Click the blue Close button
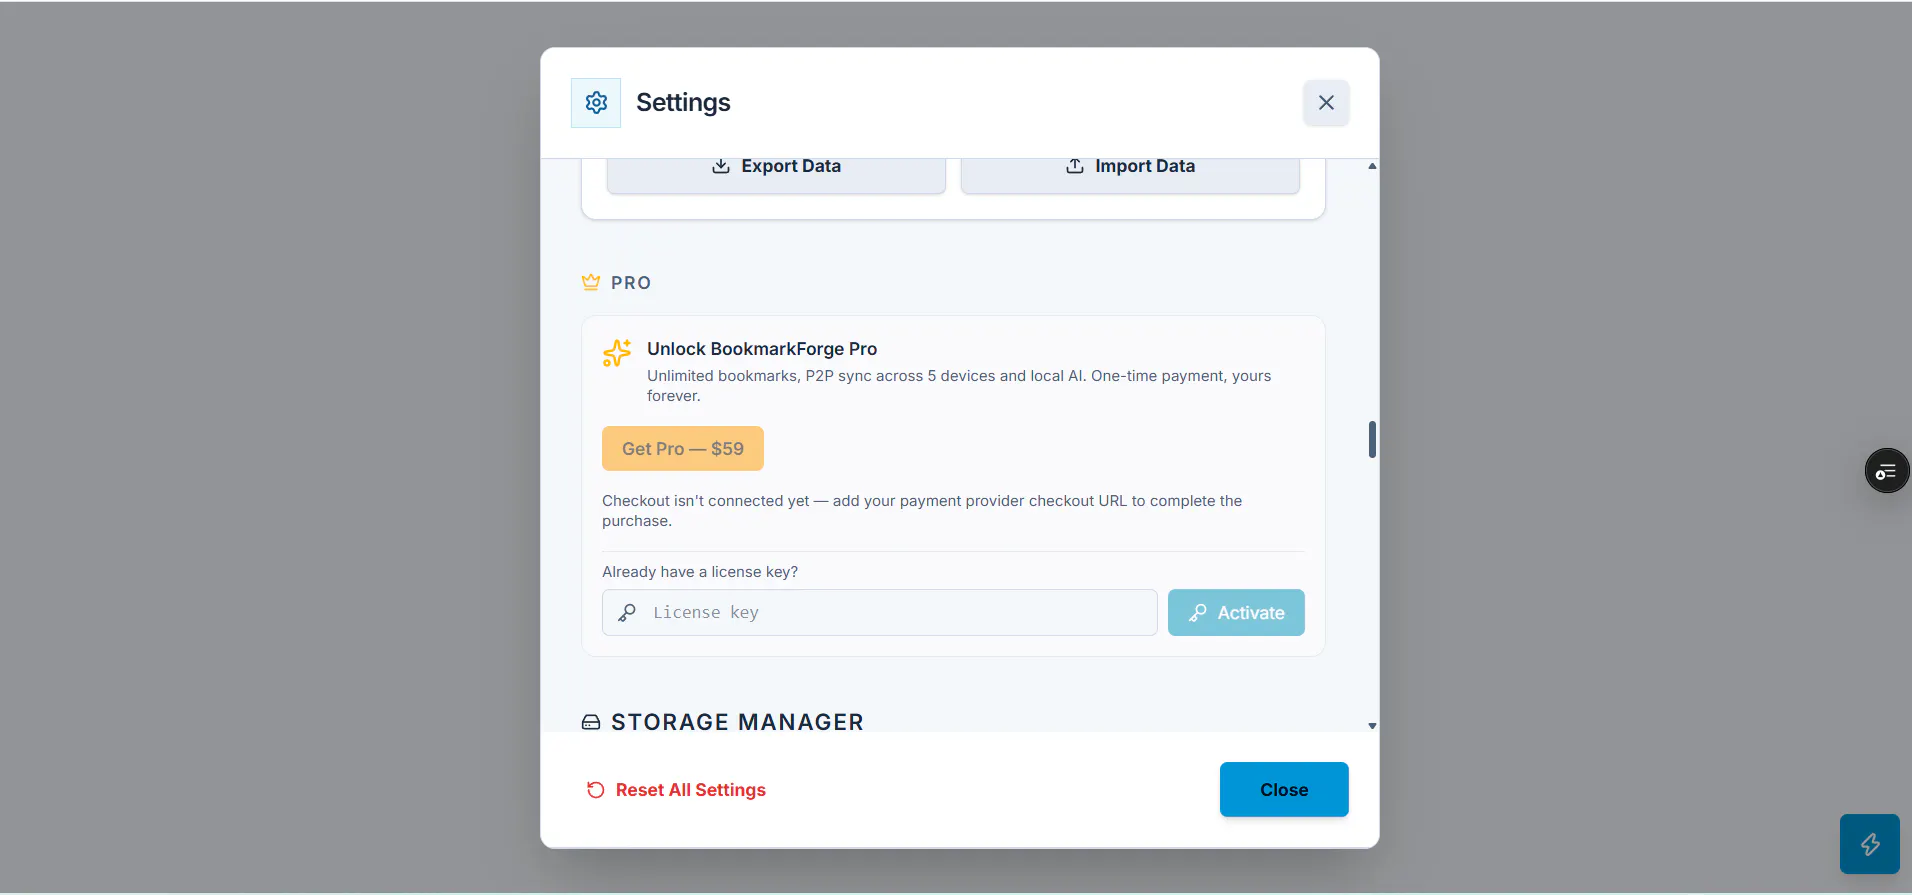This screenshot has width=1912, height=895. [1284, 790]
